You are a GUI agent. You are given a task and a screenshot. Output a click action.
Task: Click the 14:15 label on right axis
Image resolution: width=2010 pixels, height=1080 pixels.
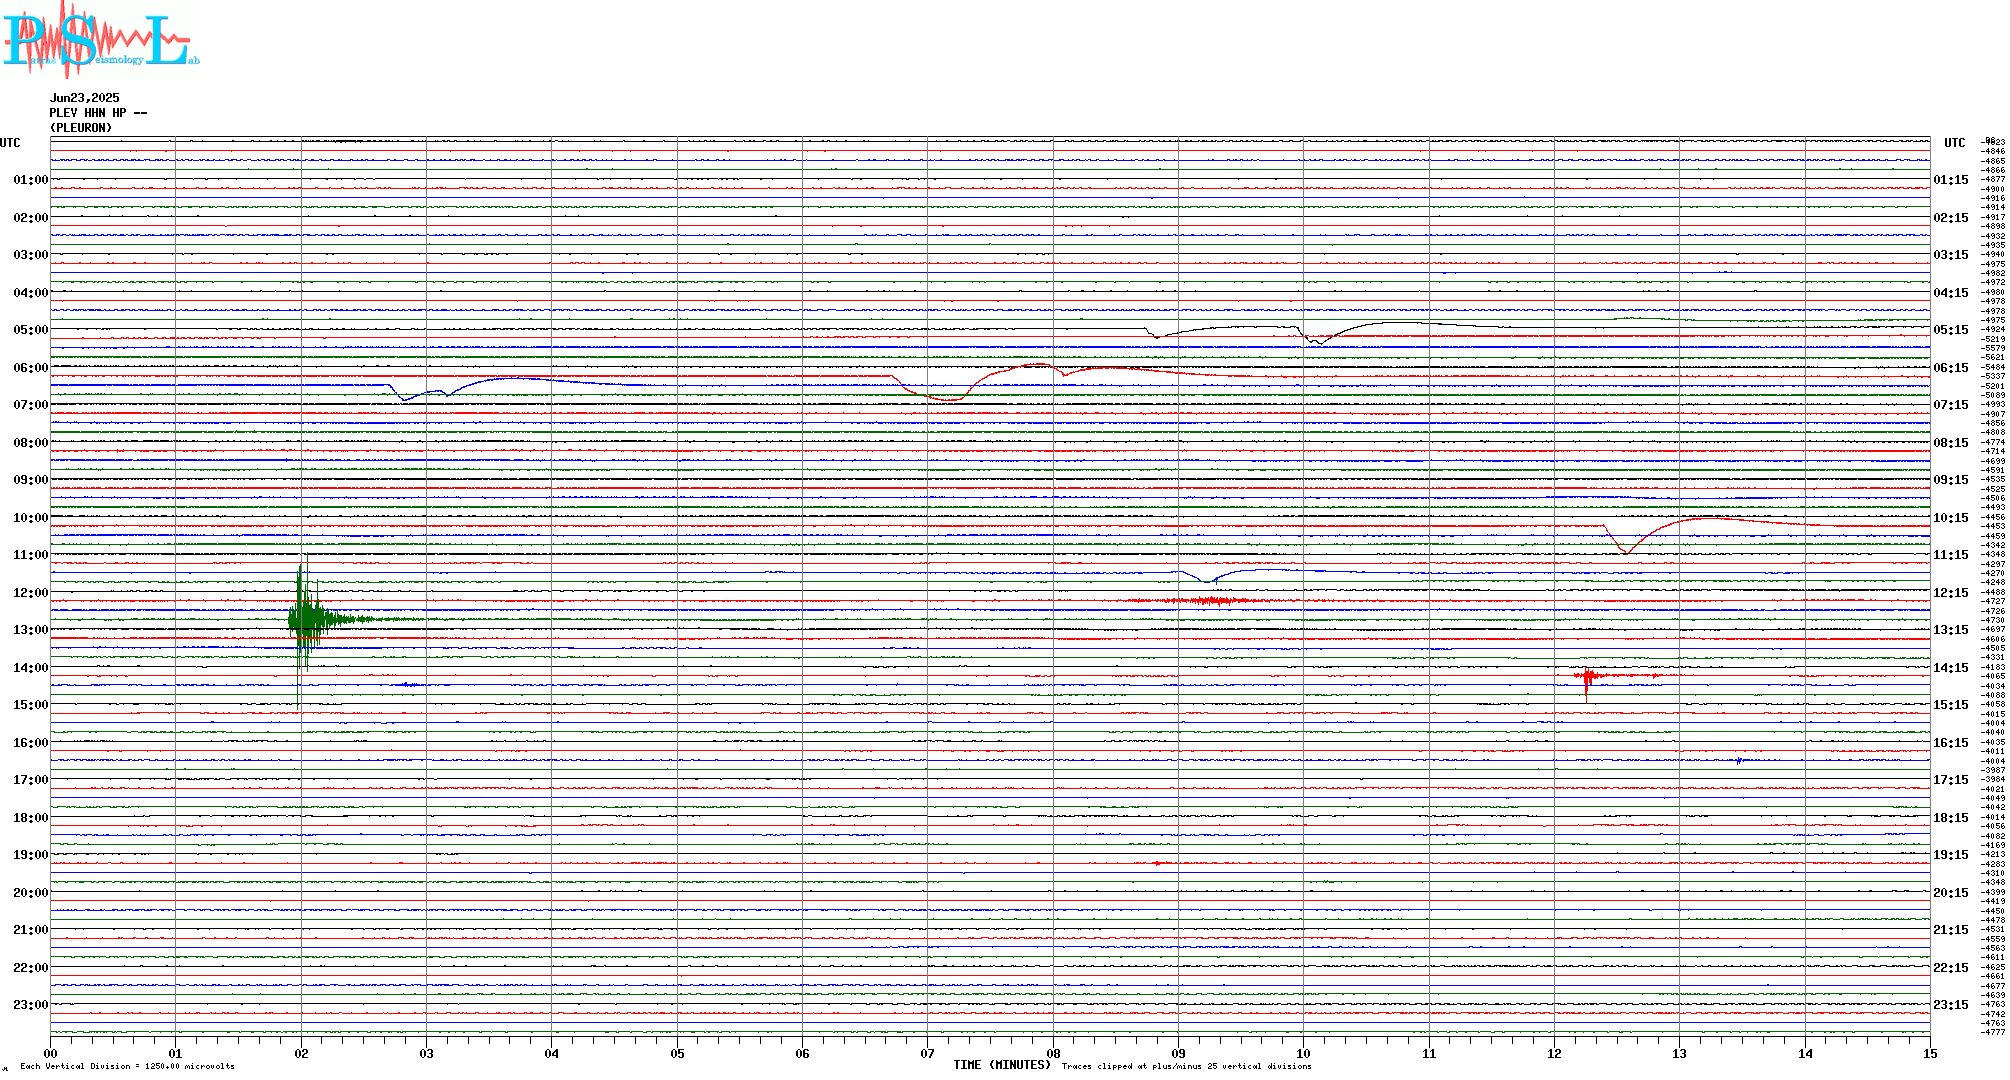tap(1951, 668)
